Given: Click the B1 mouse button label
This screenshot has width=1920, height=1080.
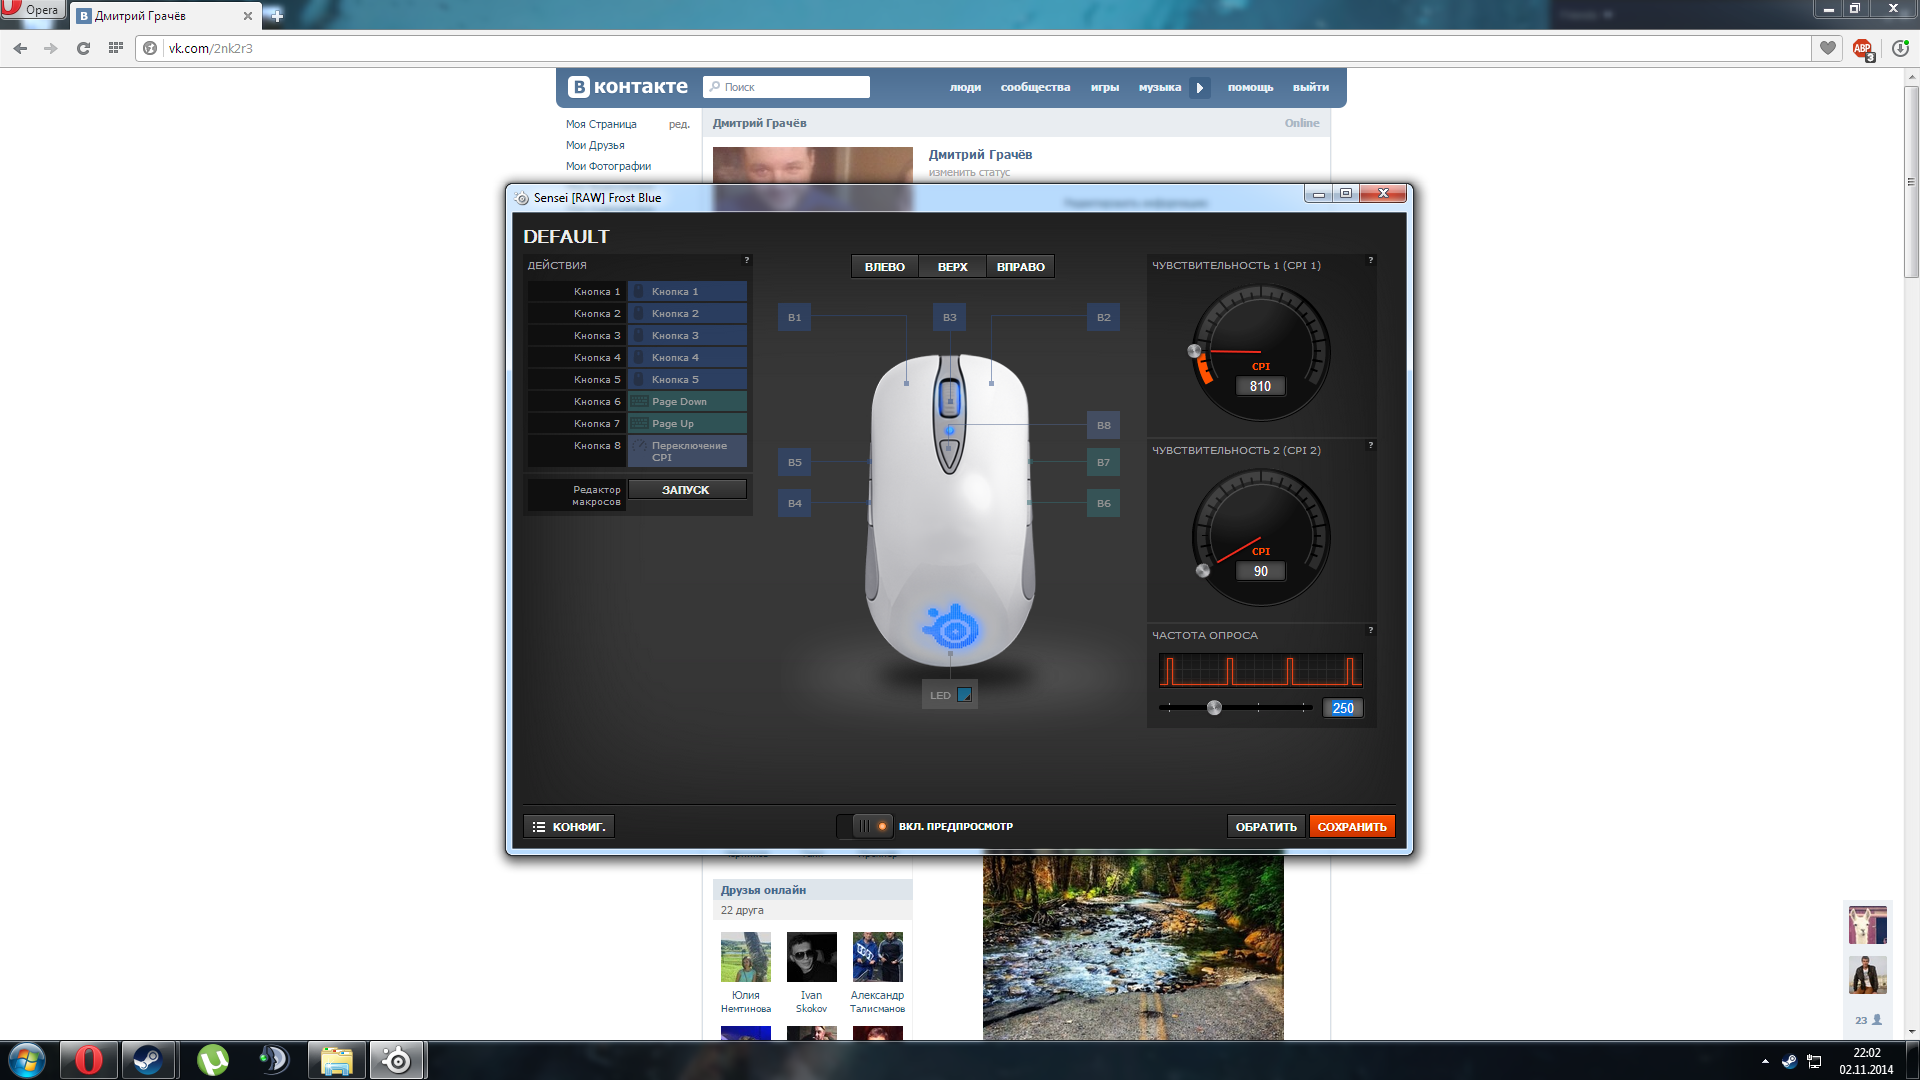Looking at the screenshot, I should point(794,317).
